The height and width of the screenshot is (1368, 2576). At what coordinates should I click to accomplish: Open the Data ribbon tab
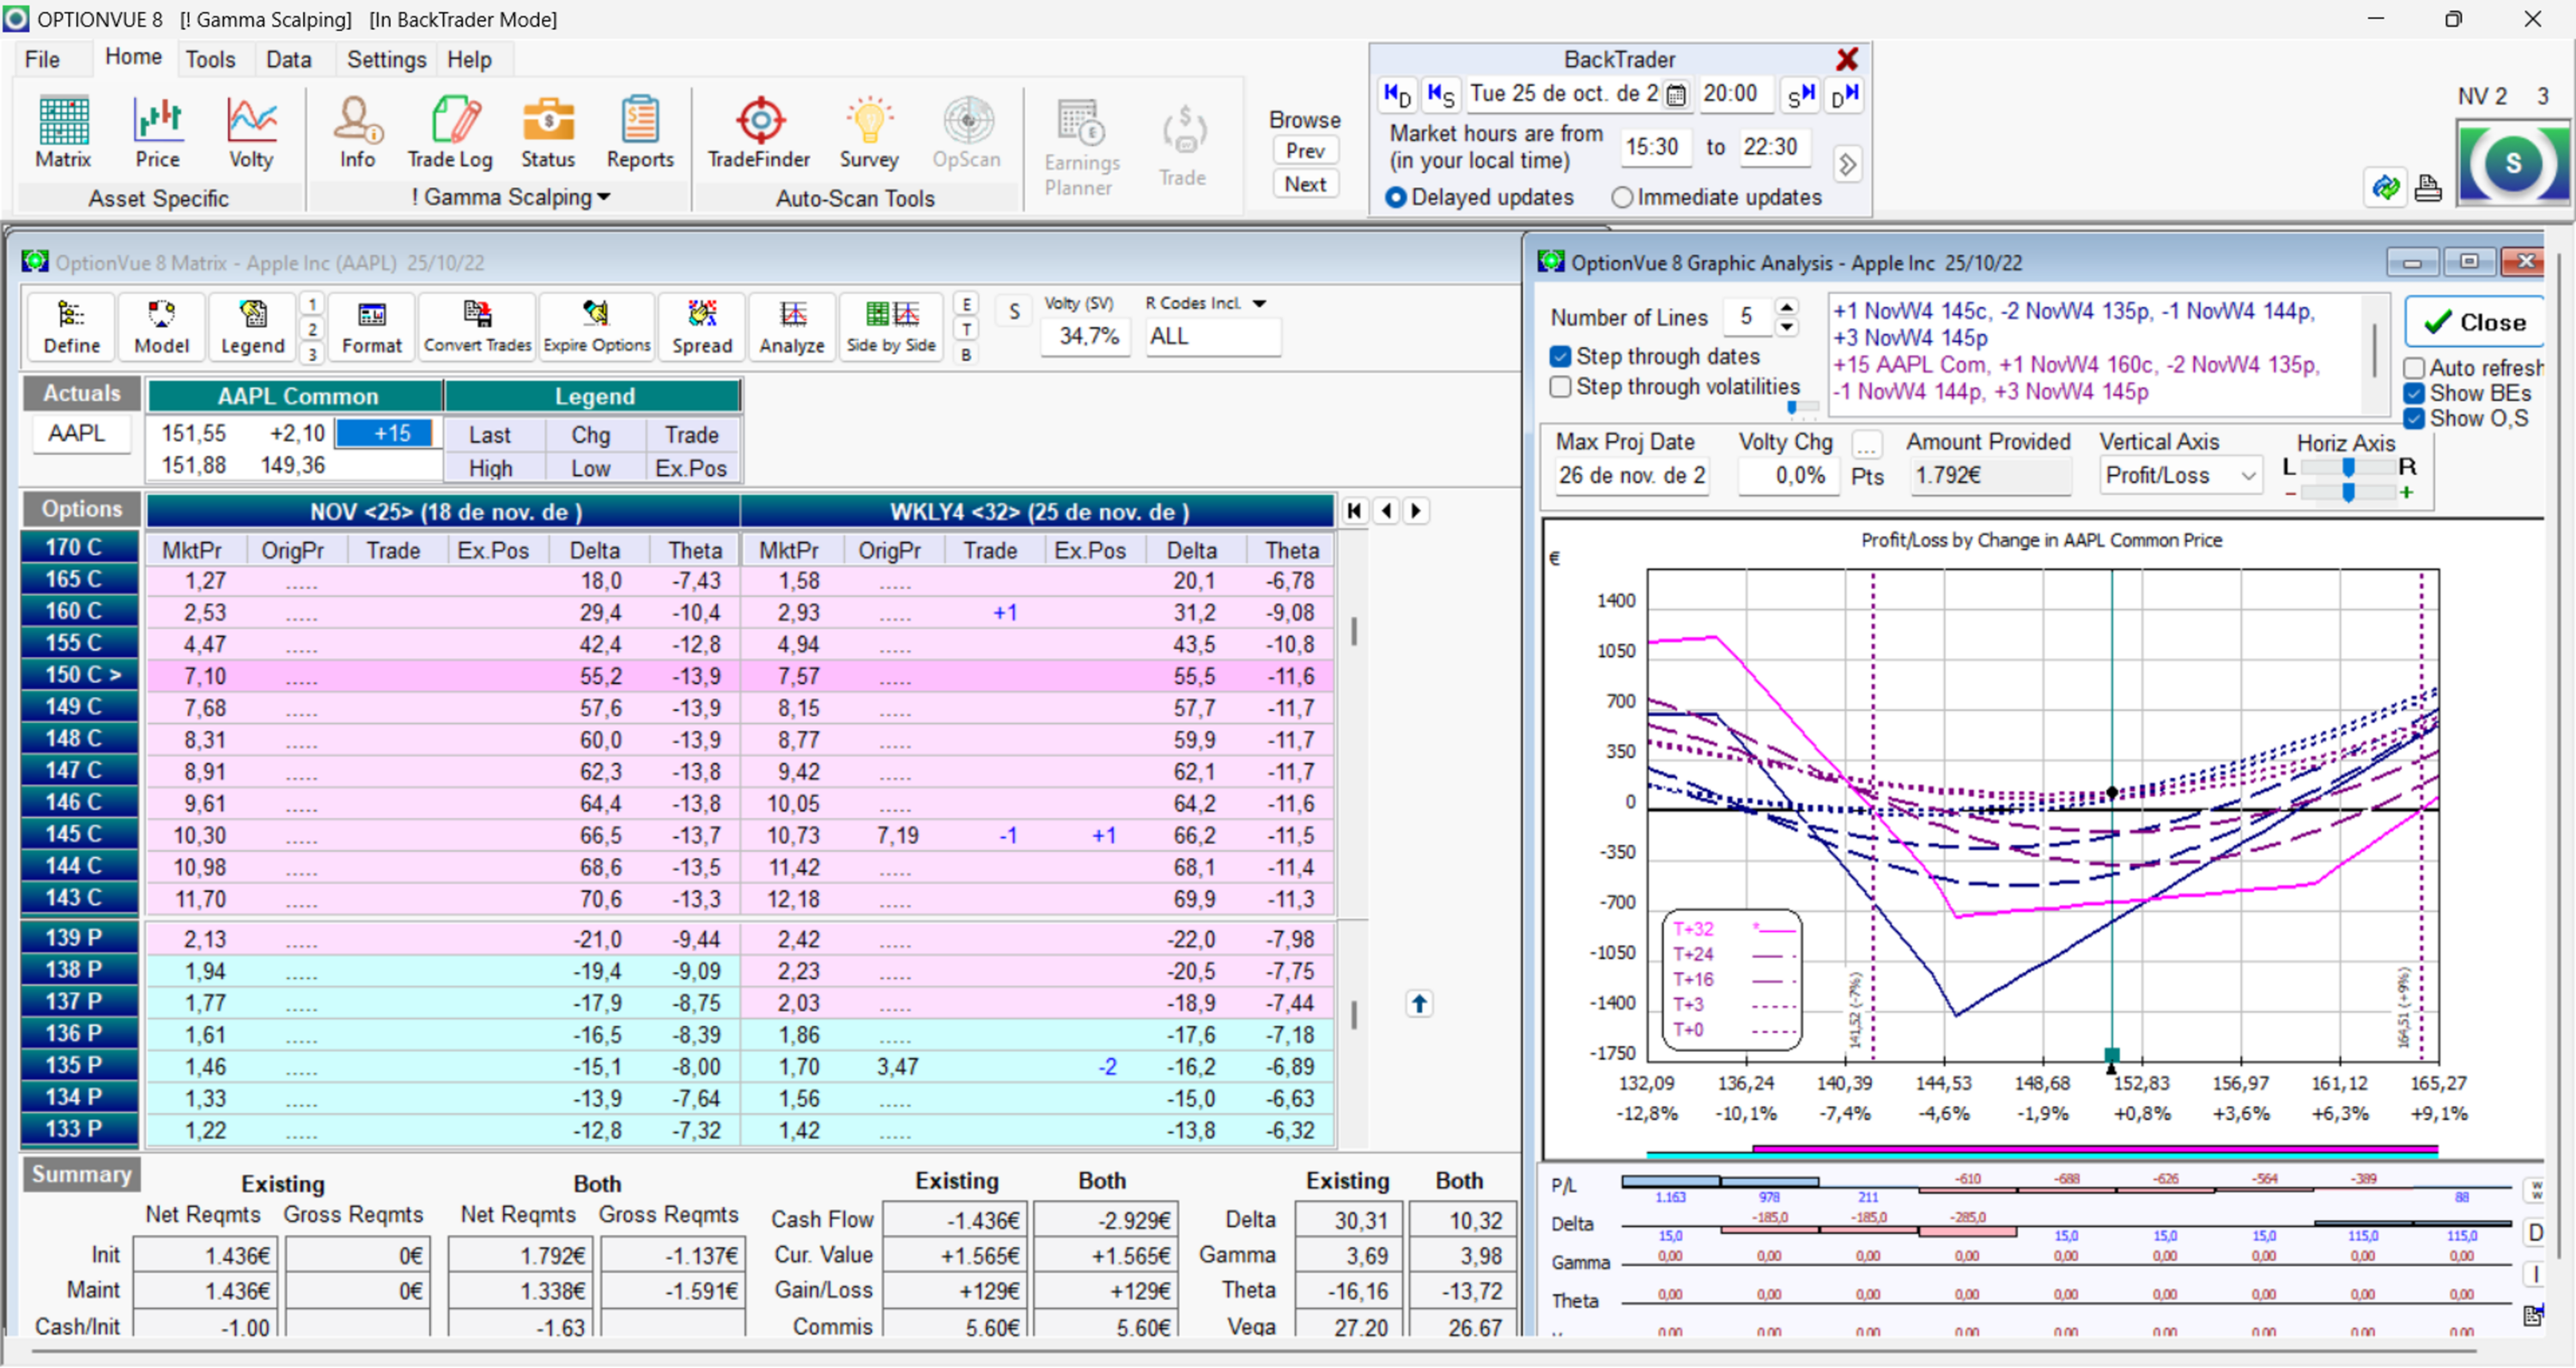pos(288,59)
